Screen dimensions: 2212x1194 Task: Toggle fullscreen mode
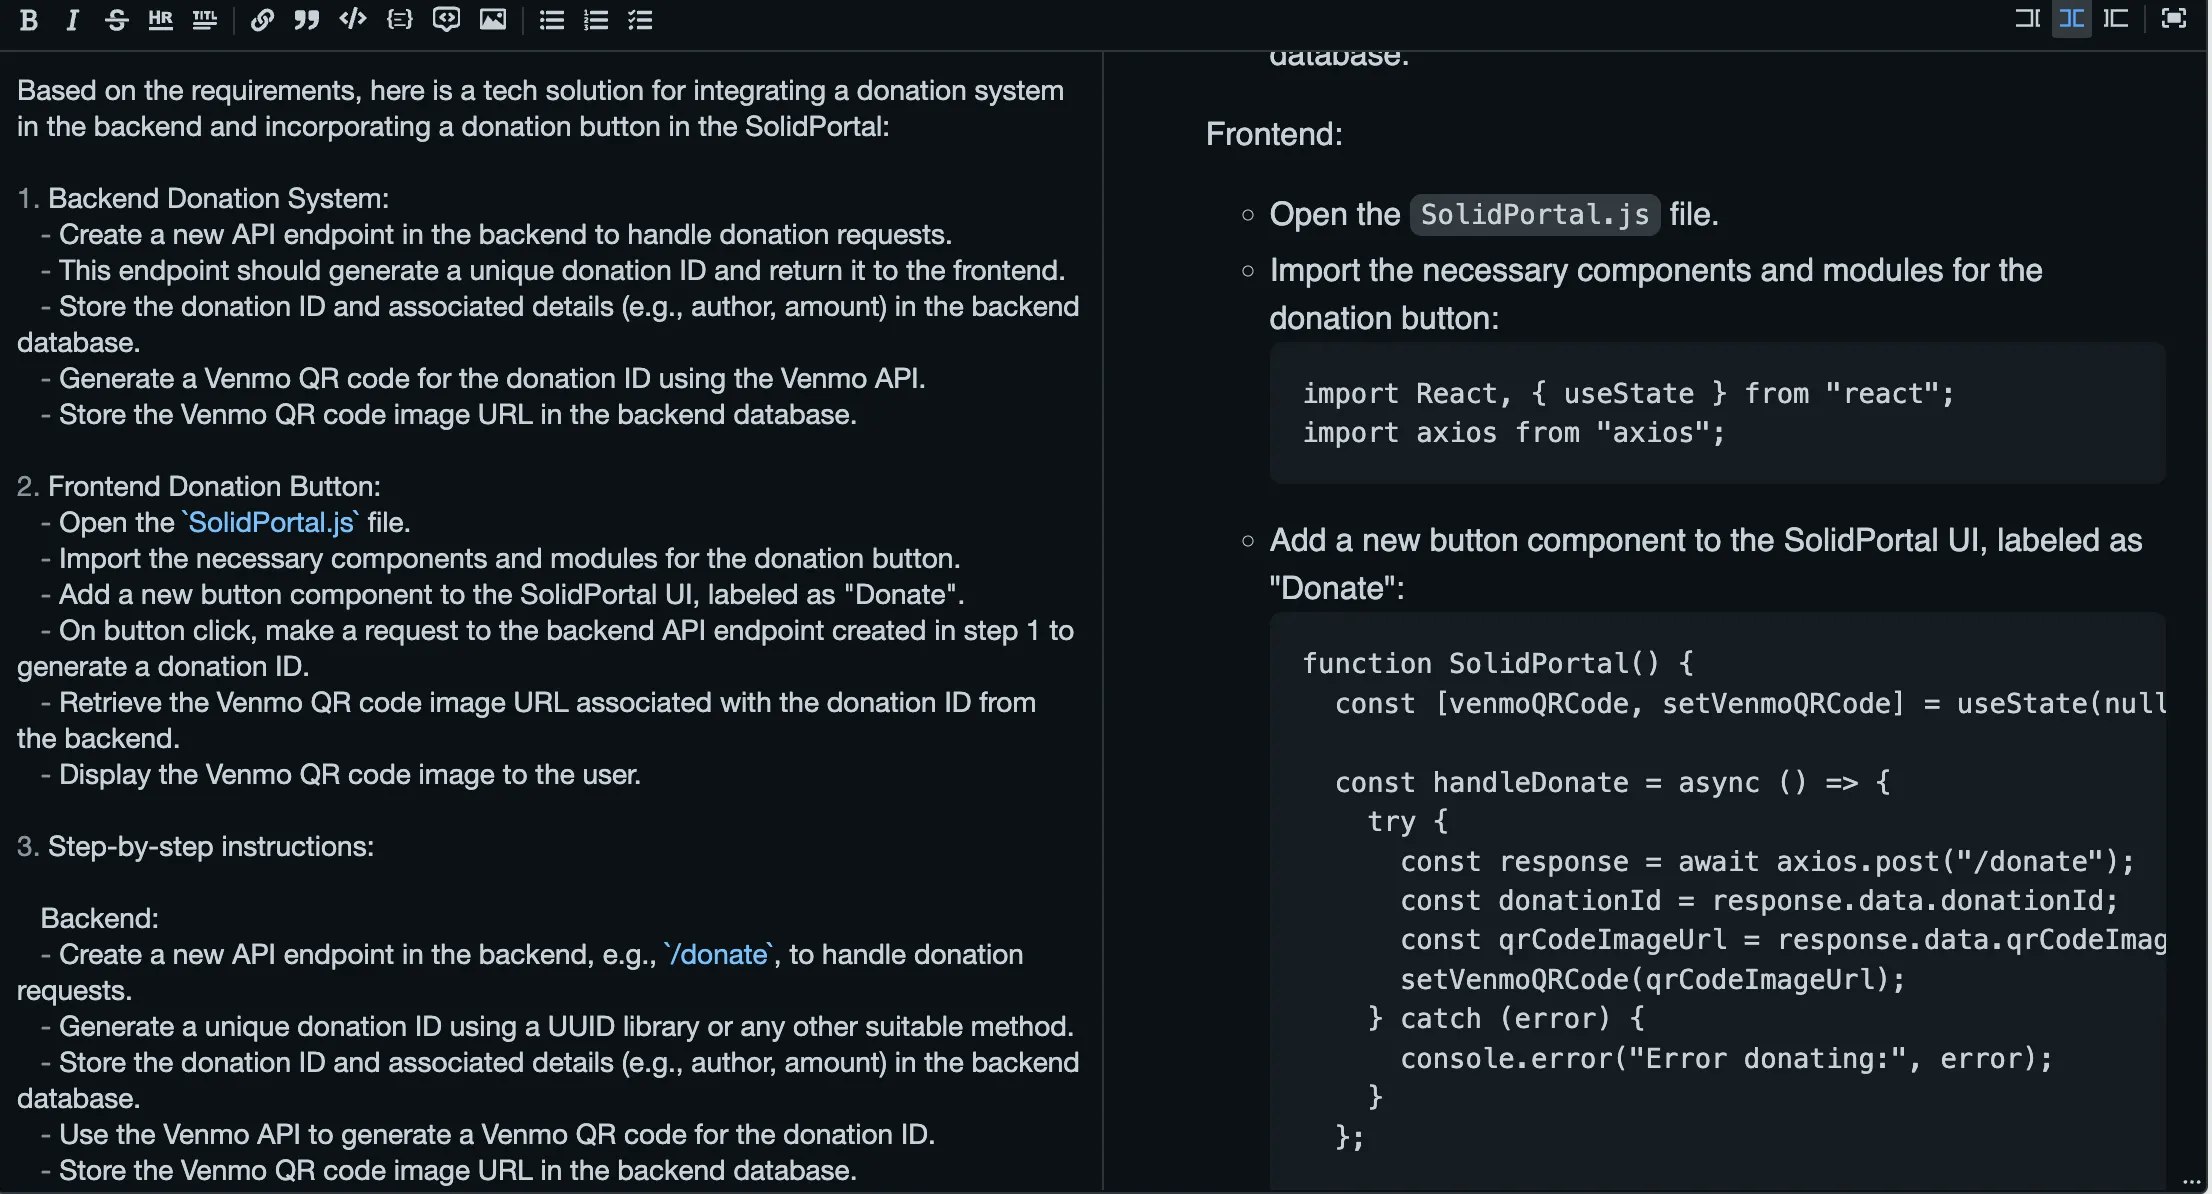click(2173, 19)
